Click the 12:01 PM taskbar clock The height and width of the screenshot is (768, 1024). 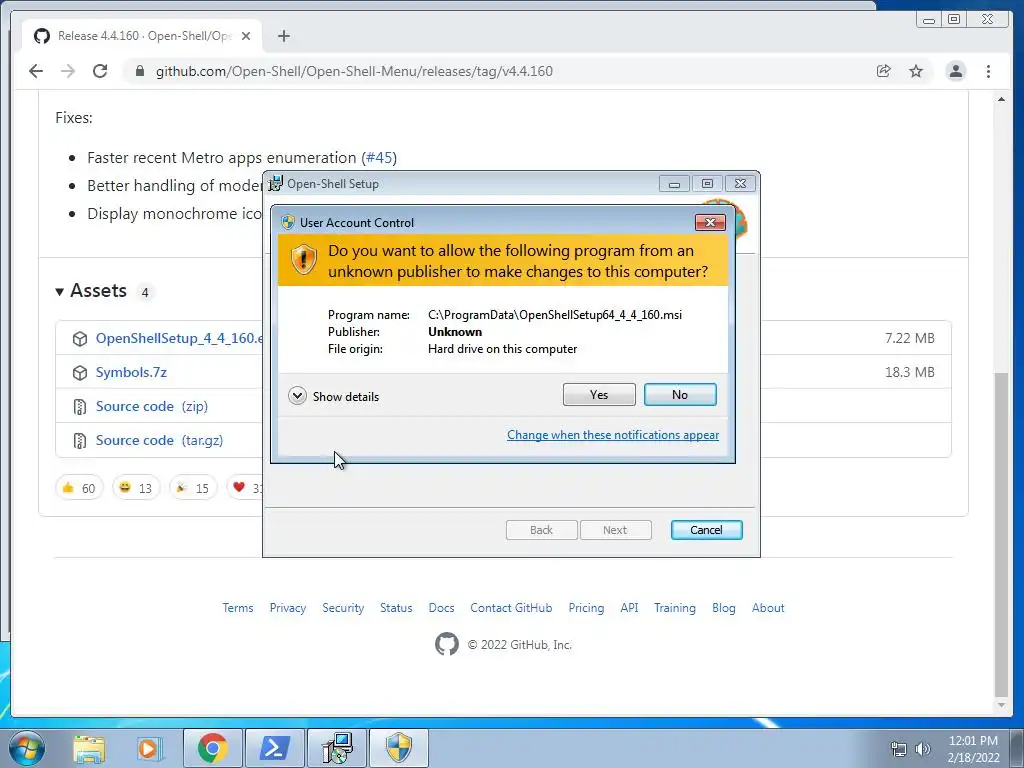(973, 749)
